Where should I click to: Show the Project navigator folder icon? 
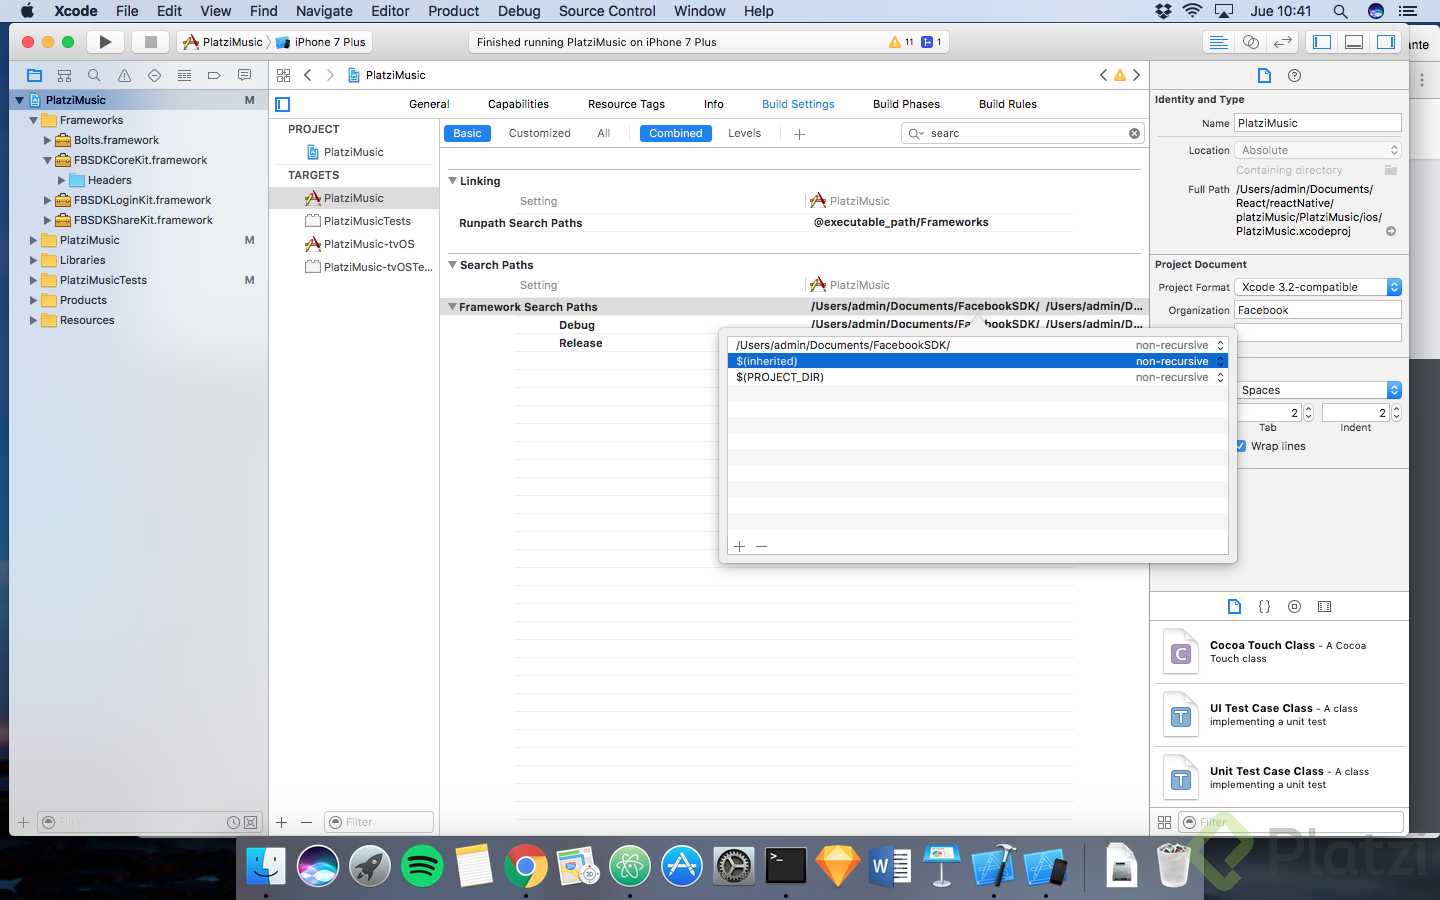coord(35,75)
